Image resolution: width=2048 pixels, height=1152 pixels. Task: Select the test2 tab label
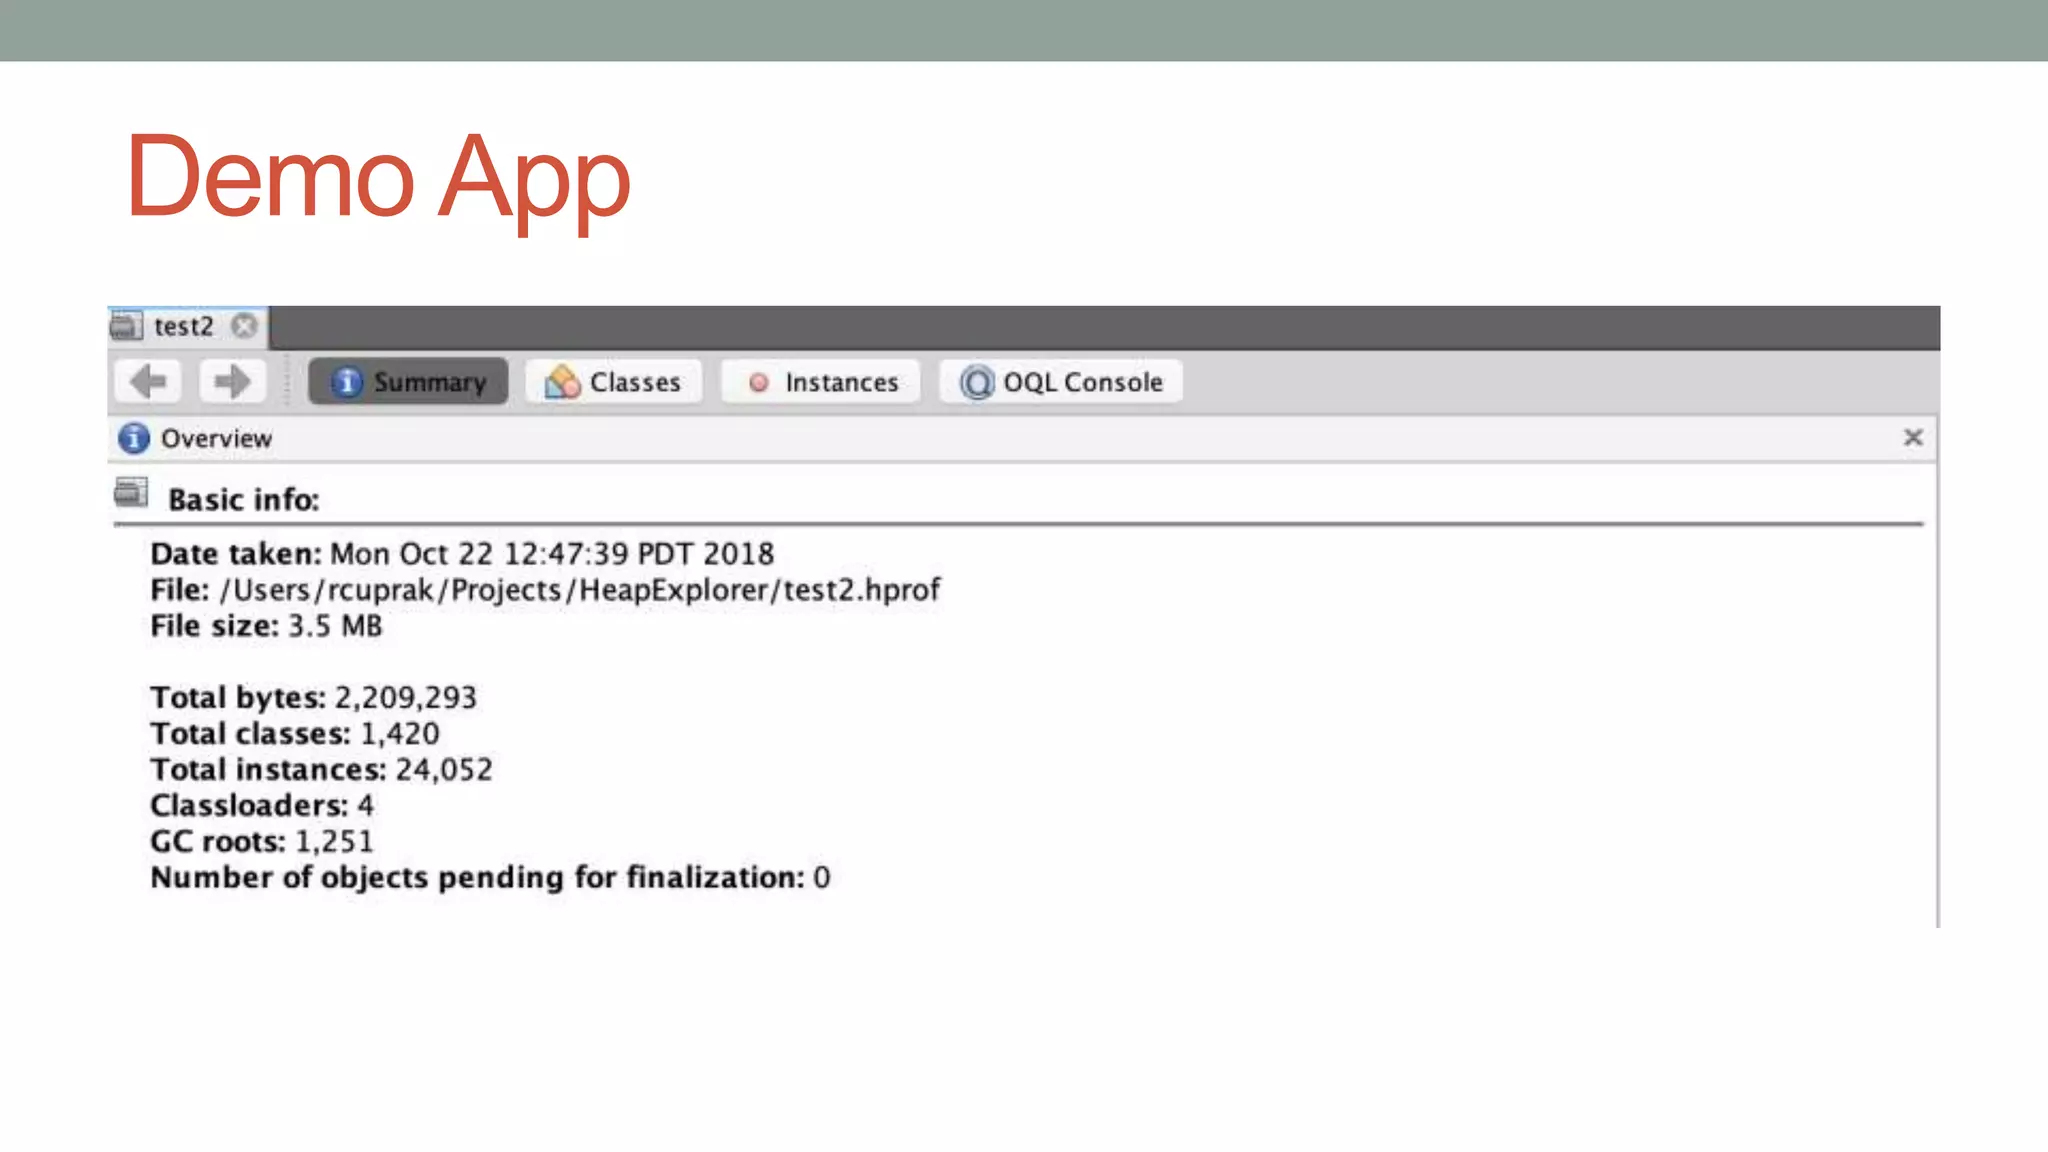click(x=184, y=326)
